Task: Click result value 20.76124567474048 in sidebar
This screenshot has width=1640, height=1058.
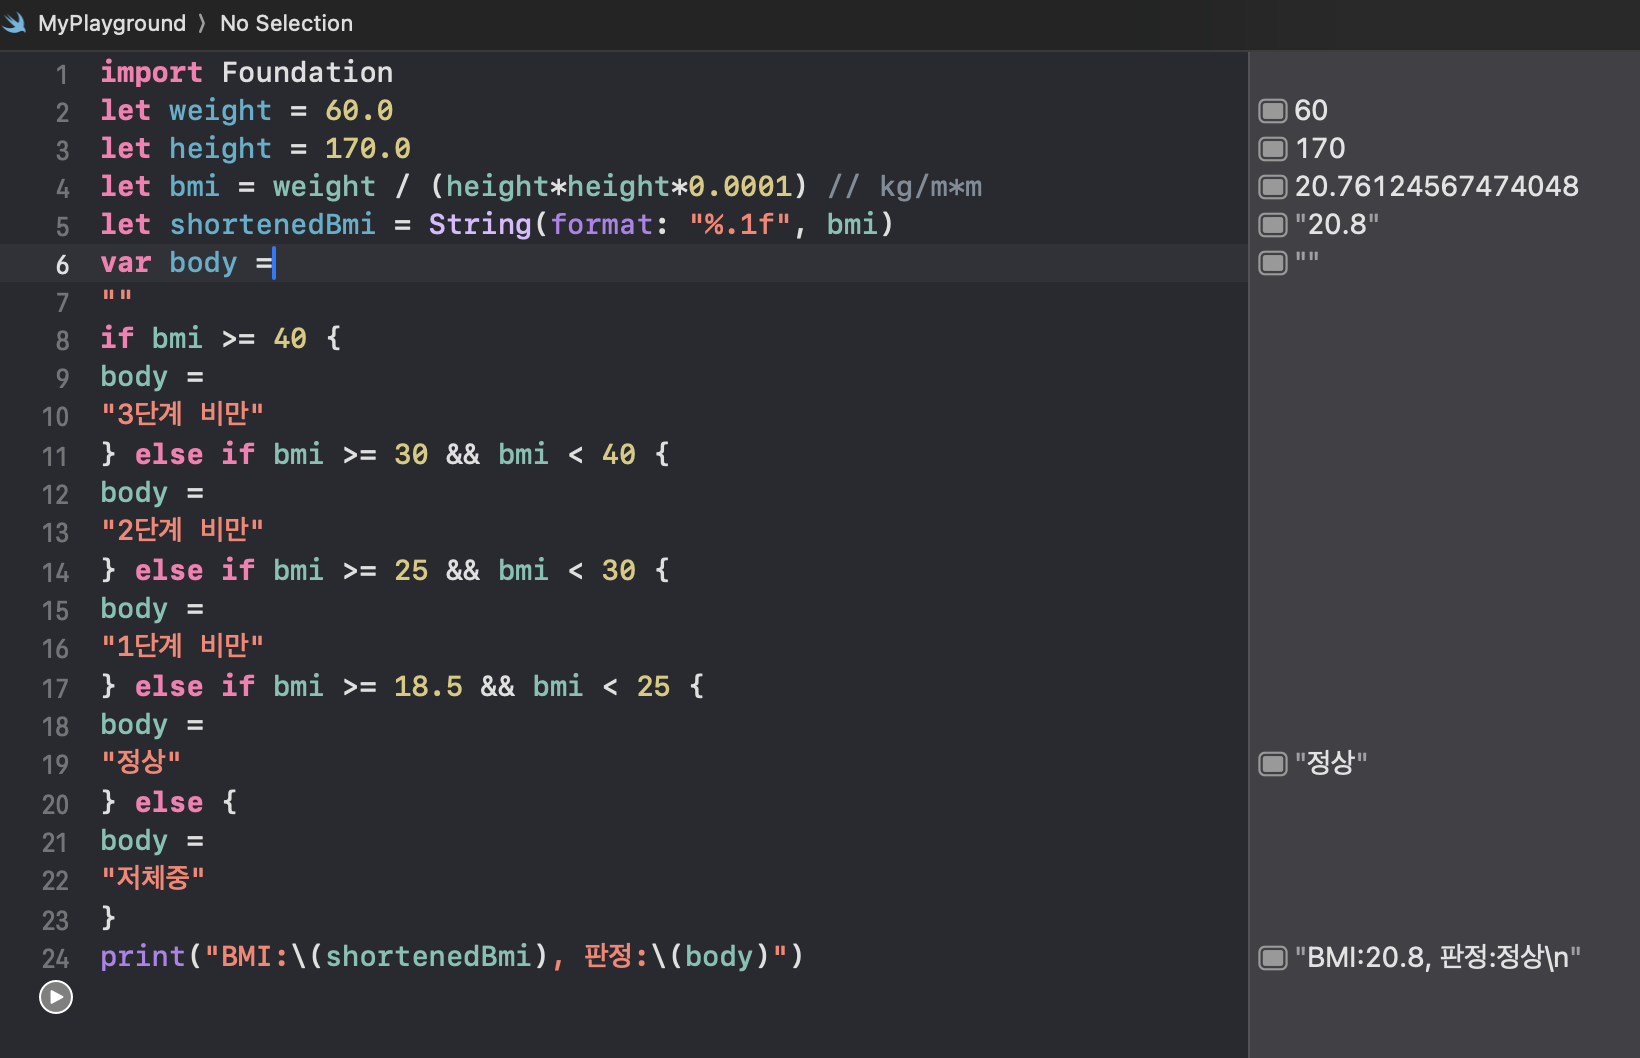Action: coord(1436,186)
